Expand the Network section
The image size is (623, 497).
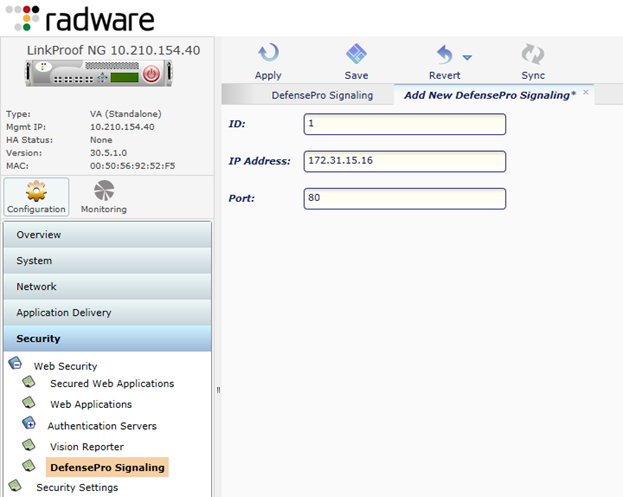107,286
